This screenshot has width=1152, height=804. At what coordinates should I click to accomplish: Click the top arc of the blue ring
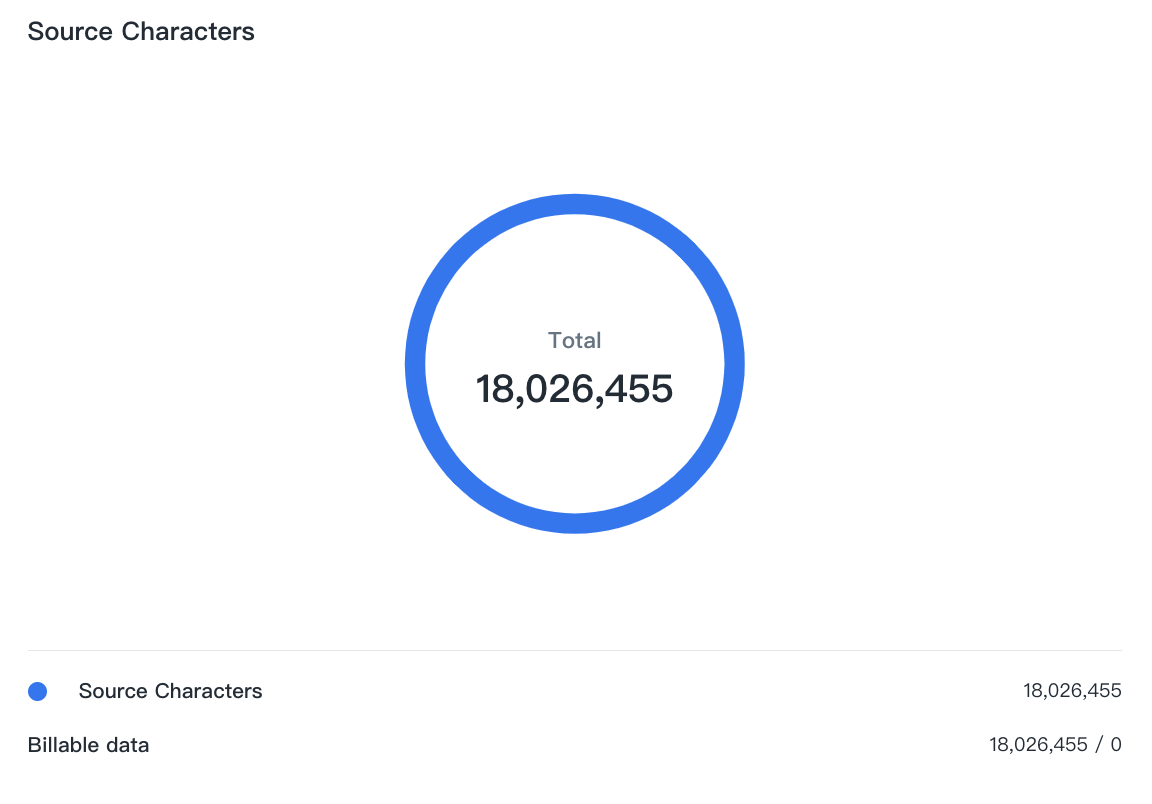click(575, 204)
